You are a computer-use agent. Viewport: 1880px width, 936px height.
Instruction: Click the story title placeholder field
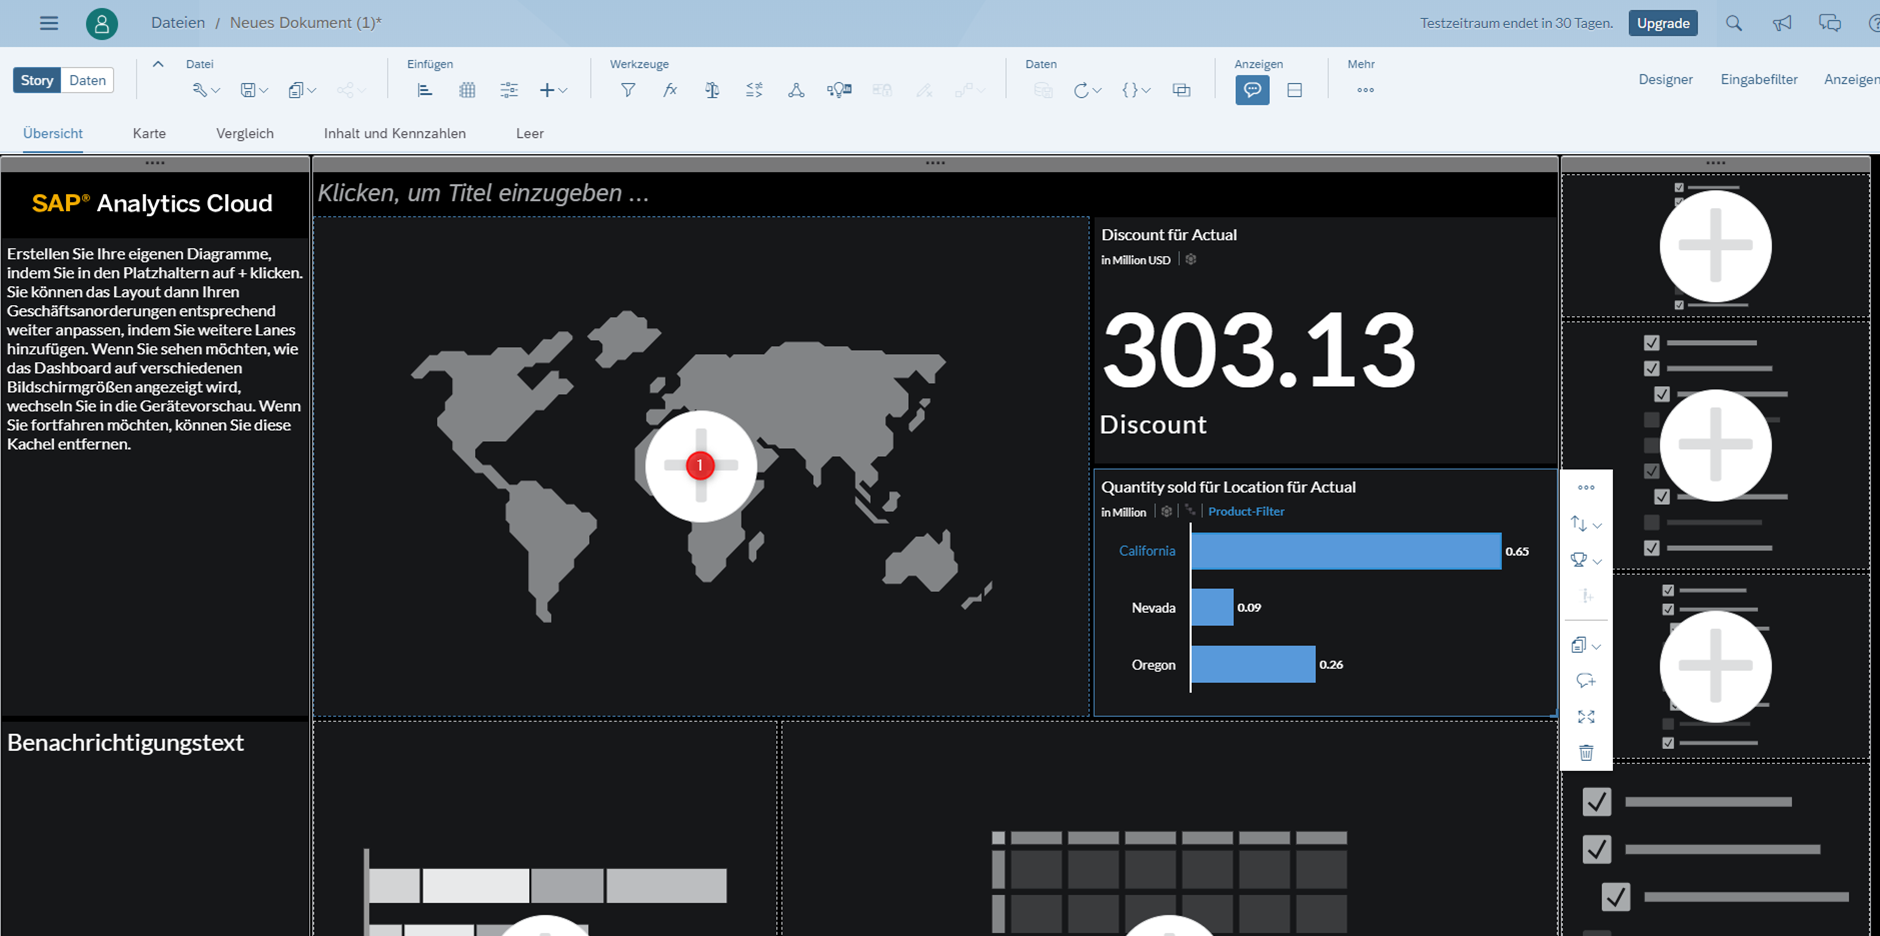(x=935, y=193)
